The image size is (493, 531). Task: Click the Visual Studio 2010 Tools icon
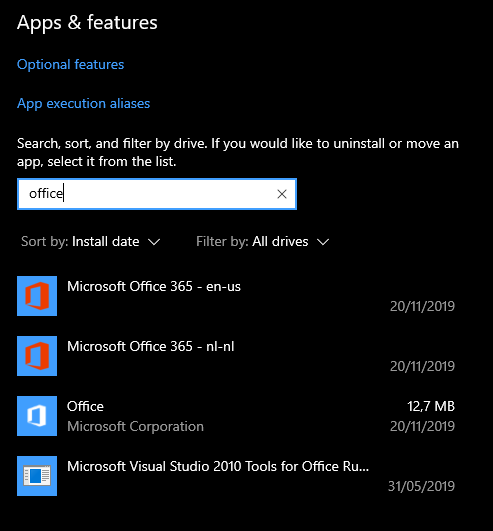pyautogui.click(x=37, y=476)
